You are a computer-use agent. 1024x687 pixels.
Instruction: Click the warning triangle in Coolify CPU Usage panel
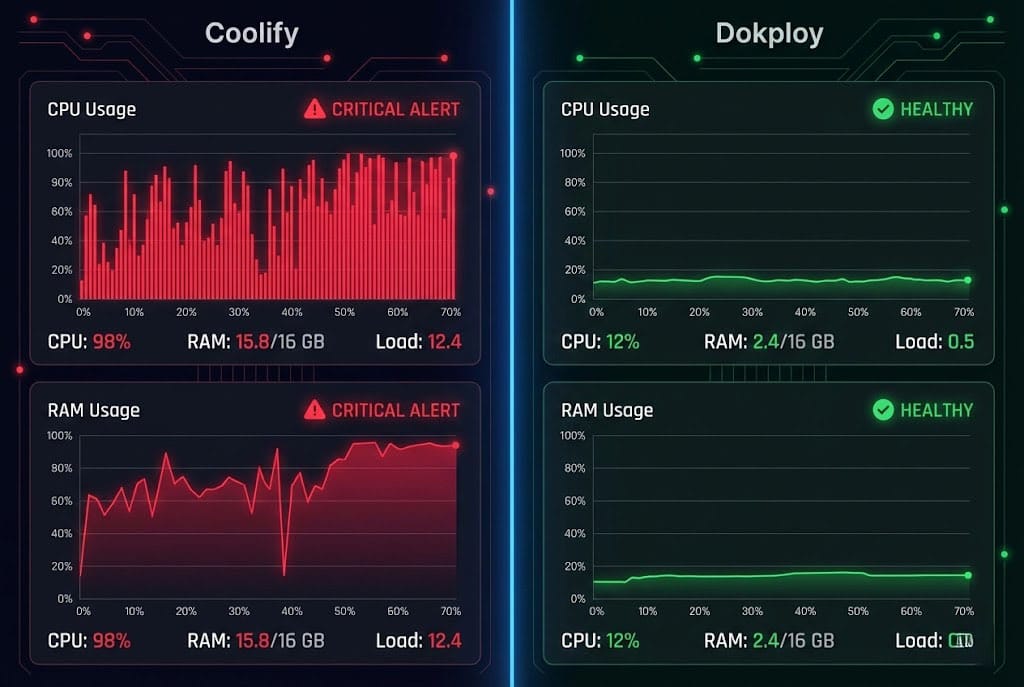coord(315,109)
